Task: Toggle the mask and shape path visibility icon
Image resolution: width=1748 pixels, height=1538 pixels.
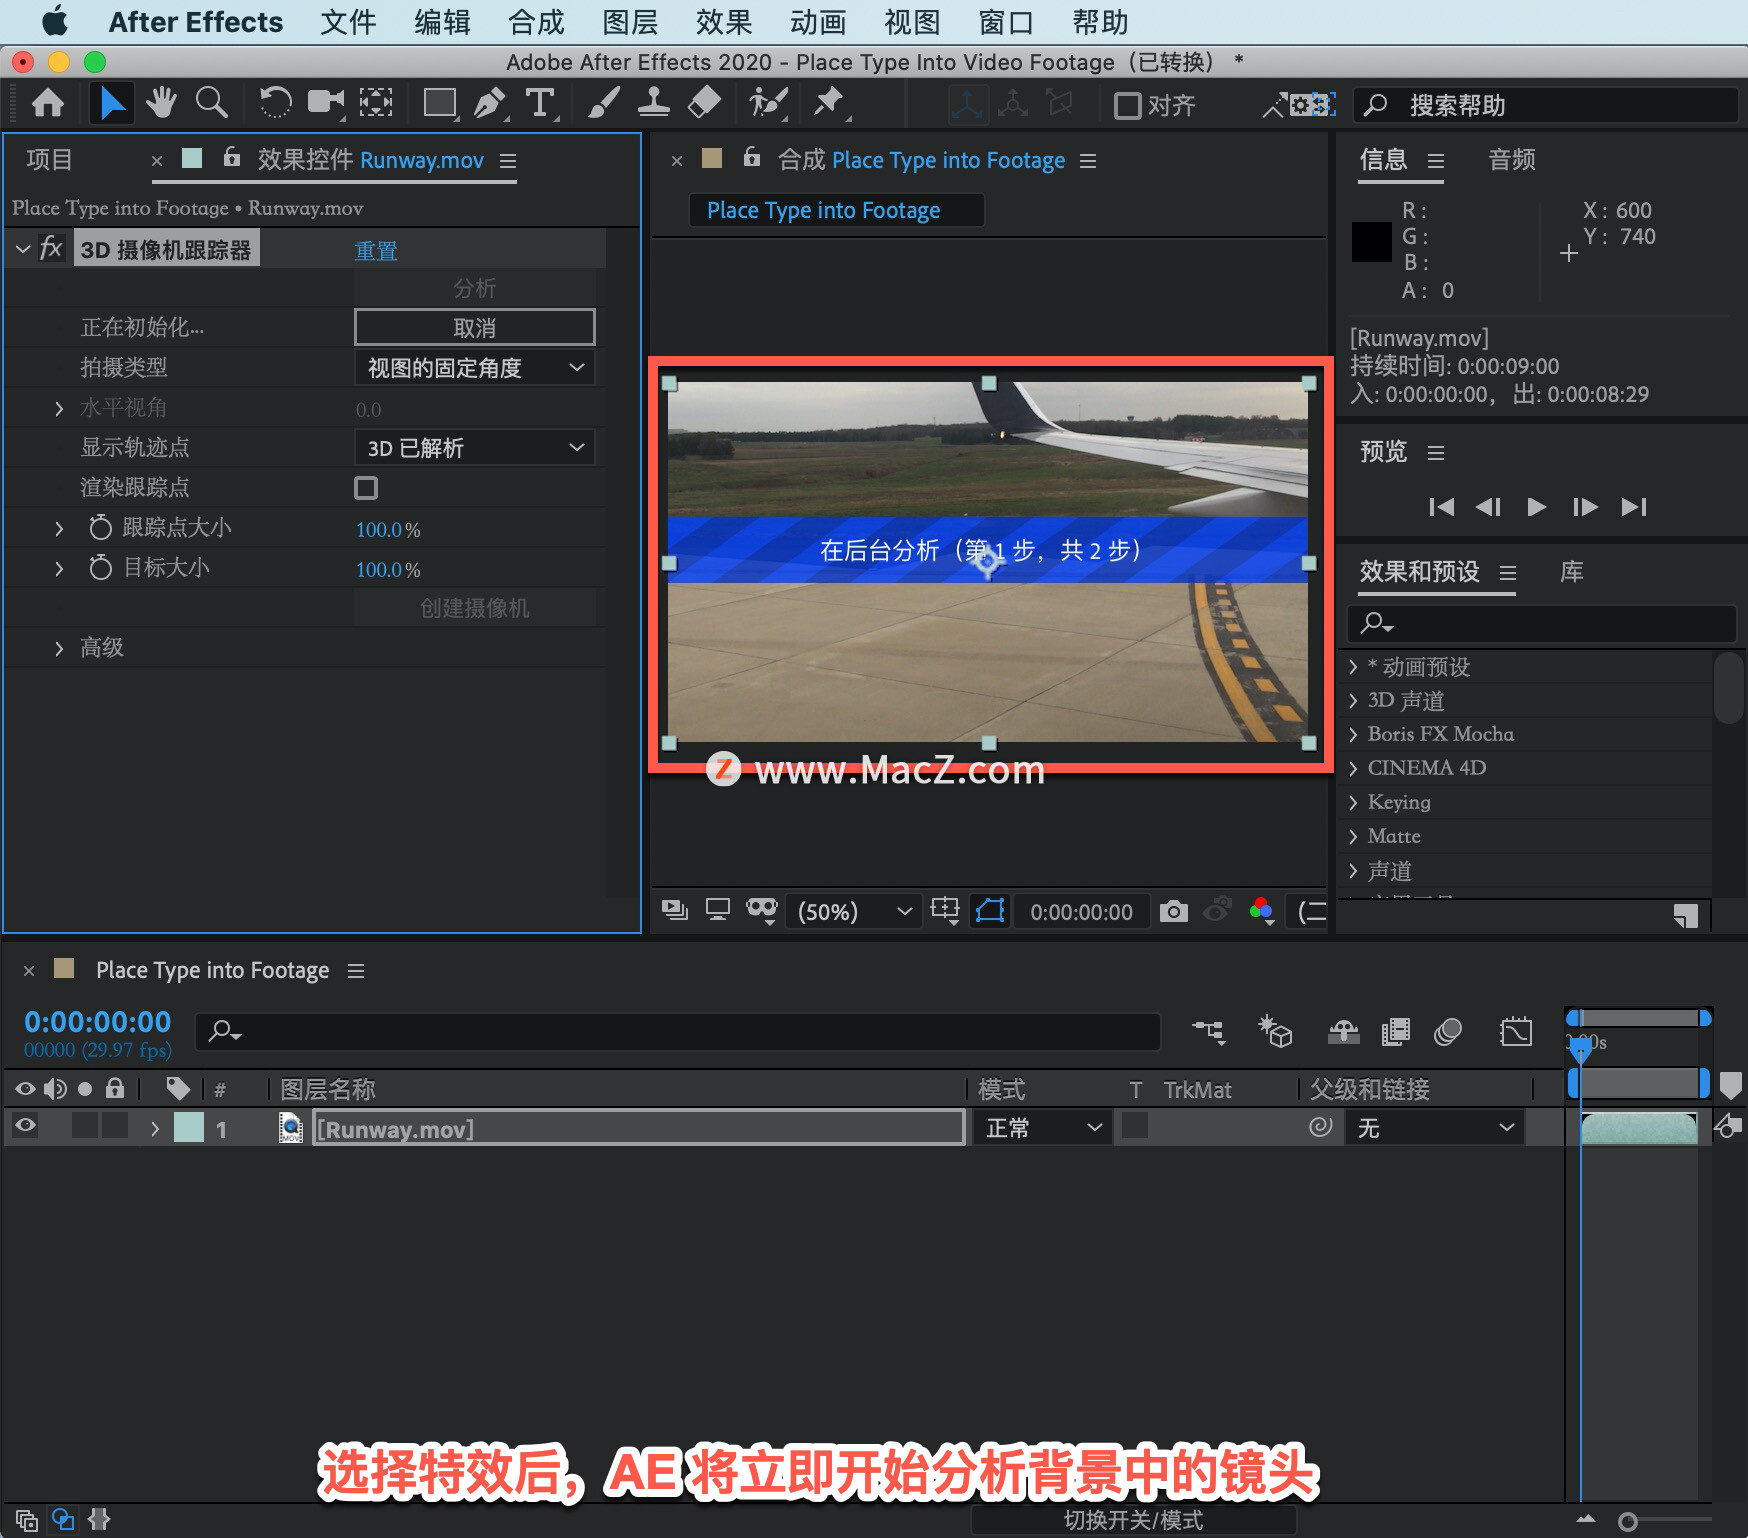Action: coord(990,910)
